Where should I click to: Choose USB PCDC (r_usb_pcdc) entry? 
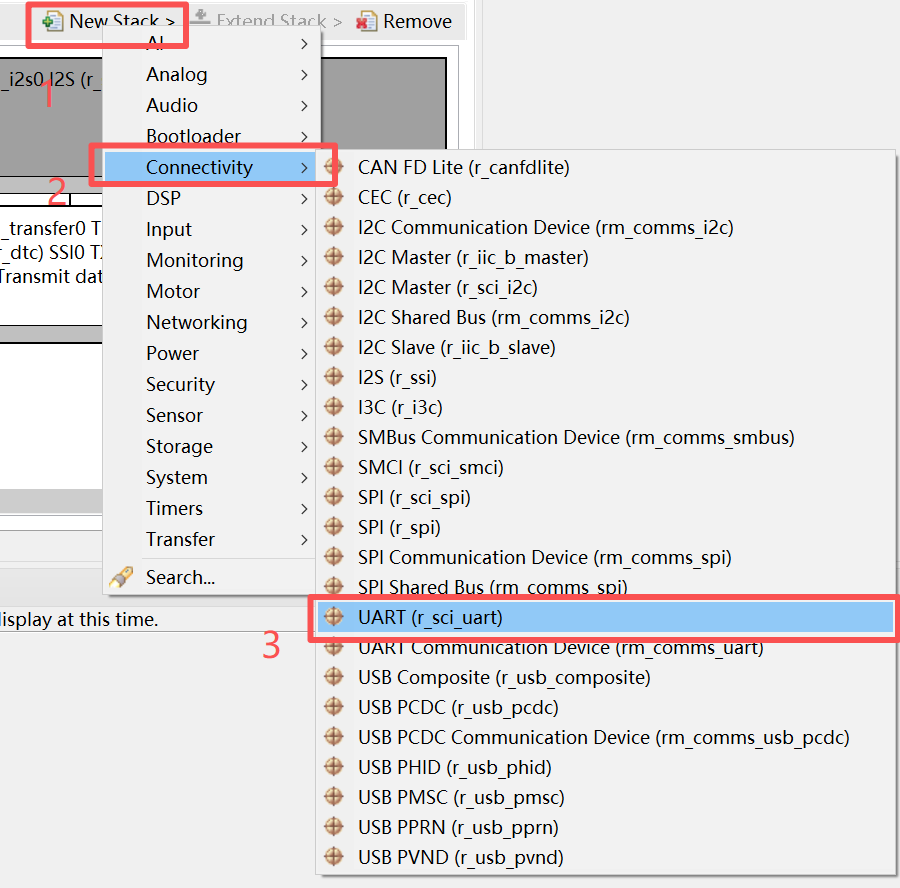click(606, 707)
